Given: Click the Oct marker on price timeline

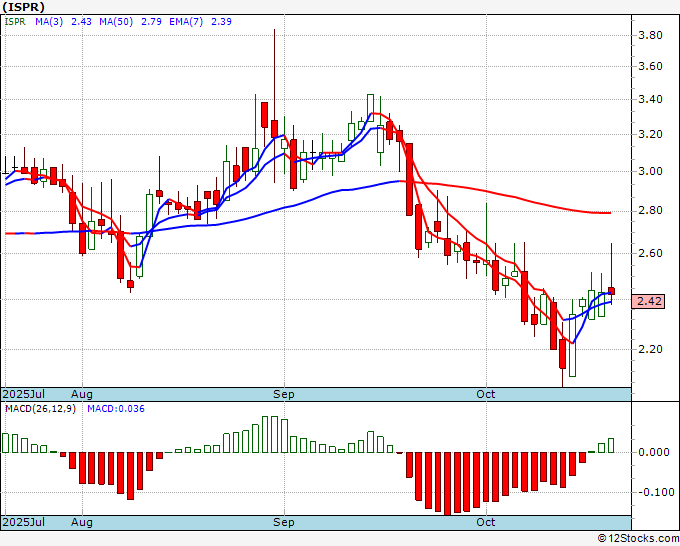Looking at the screenshot, I should (486, 394).
